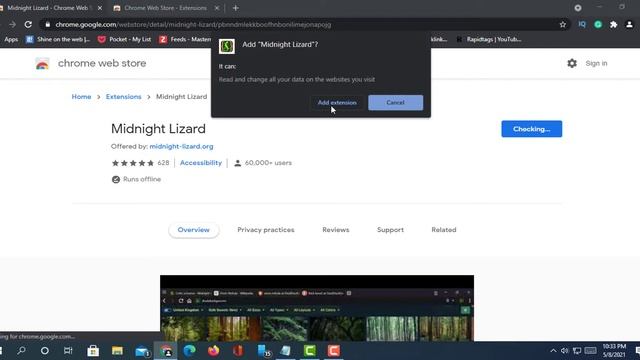The width and height of the screenshot is (640, 360).
Task: Open File Explorer from taskbar
Action: click(x=118, y=351)
